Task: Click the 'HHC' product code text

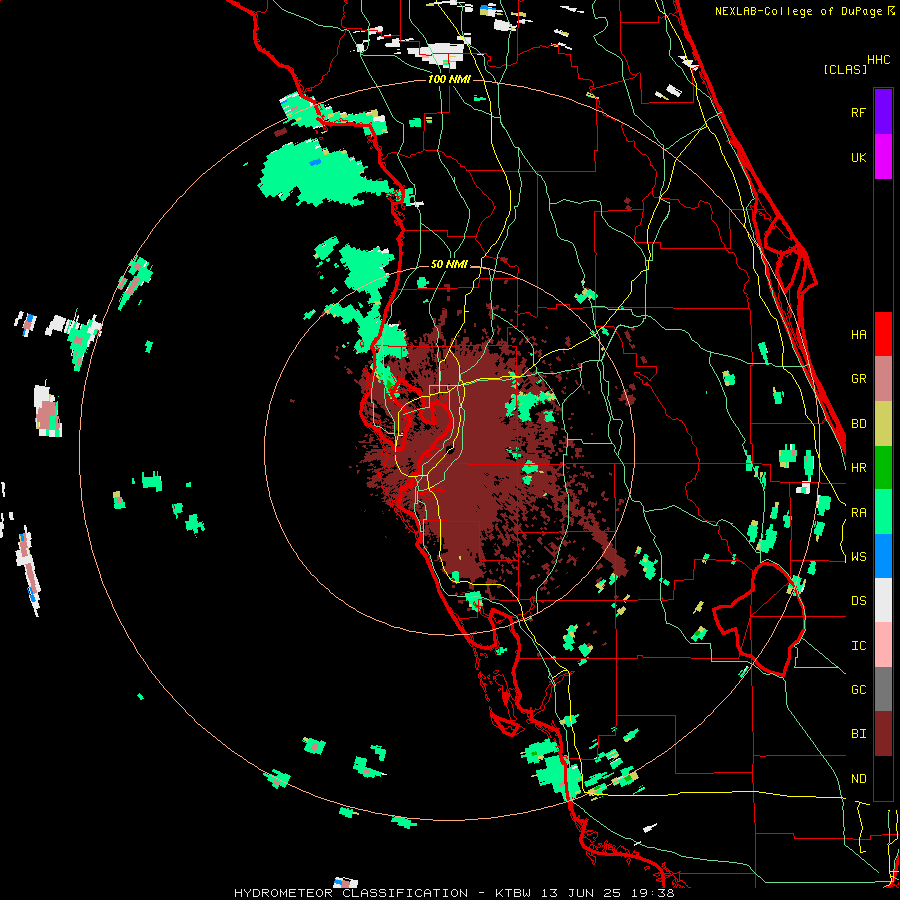Action: point(878,60)
